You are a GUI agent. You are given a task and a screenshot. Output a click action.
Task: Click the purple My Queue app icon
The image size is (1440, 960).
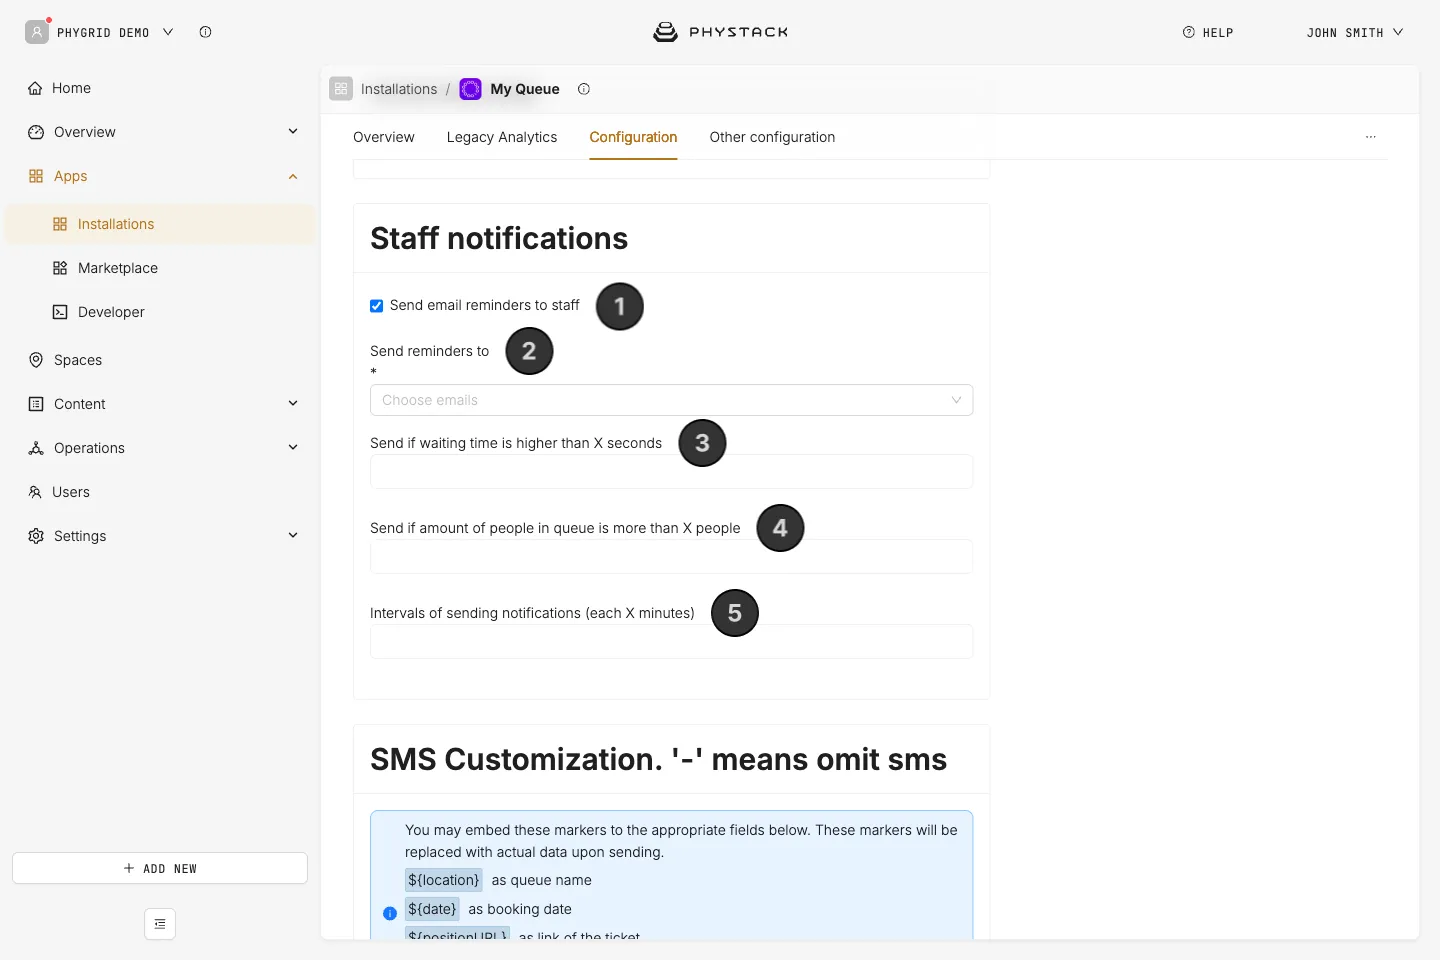pos(470,89)
